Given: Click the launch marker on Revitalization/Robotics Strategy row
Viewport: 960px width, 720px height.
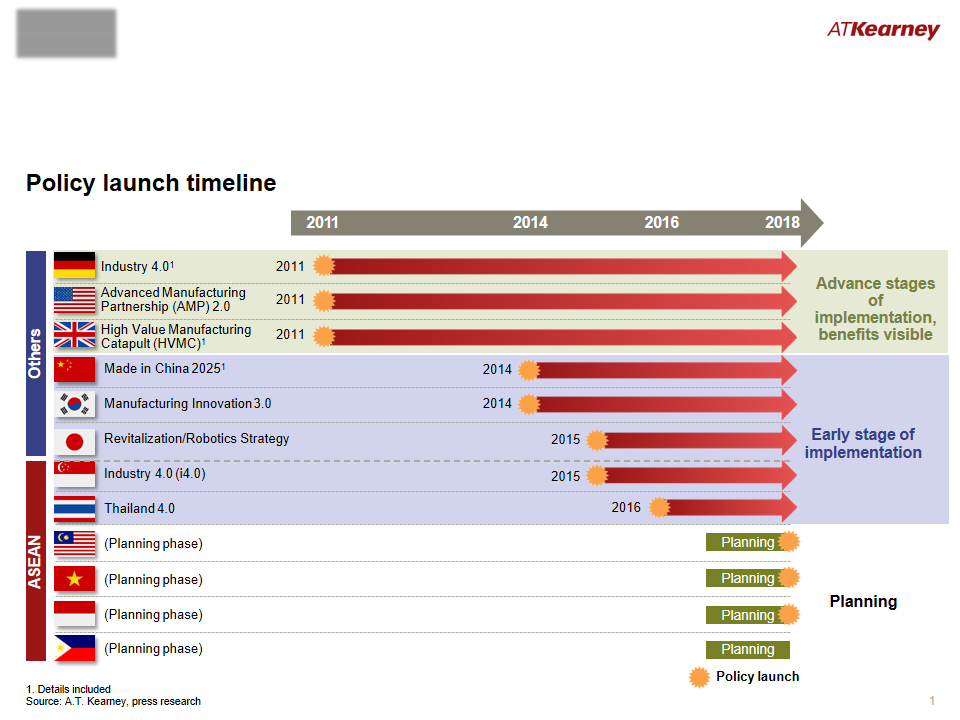Looking at the screenshot, I should (x=597, y=440).
